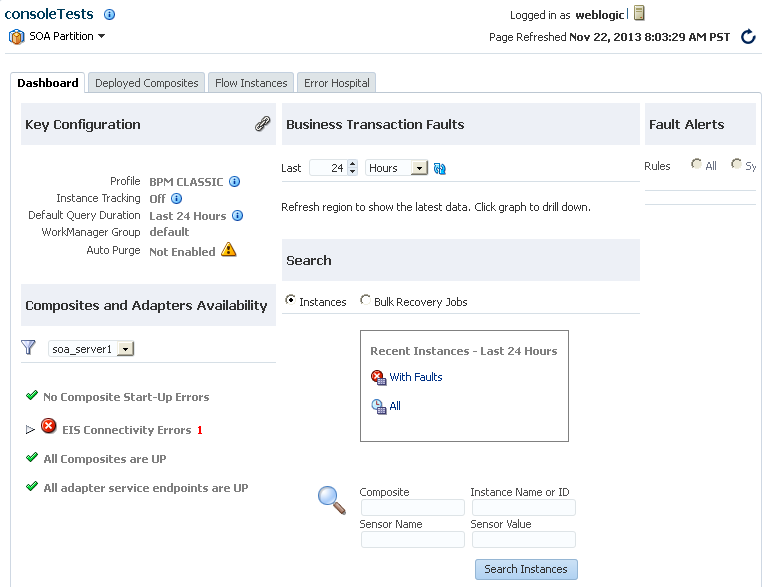Click the magnifying glass search icon
This screenshot has width=763, height=587.
332,500
